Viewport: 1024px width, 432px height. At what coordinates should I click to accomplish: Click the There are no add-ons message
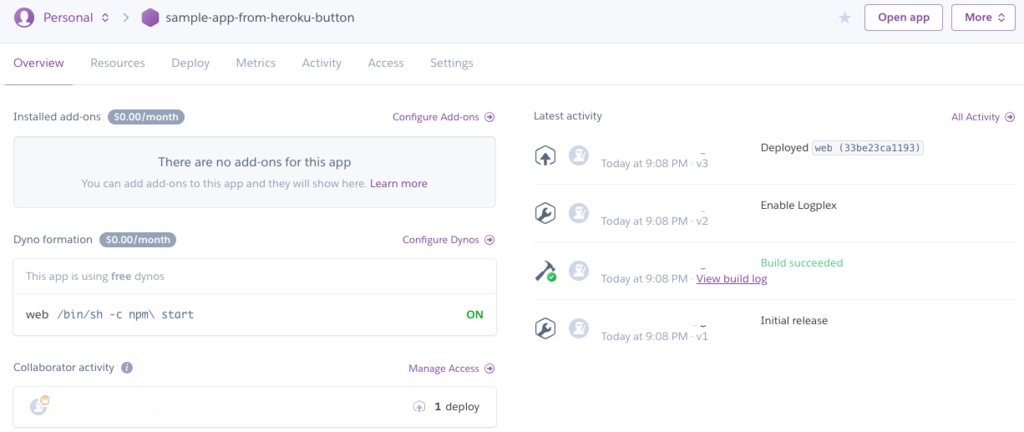pyautogui.click(x=255, y=162)
